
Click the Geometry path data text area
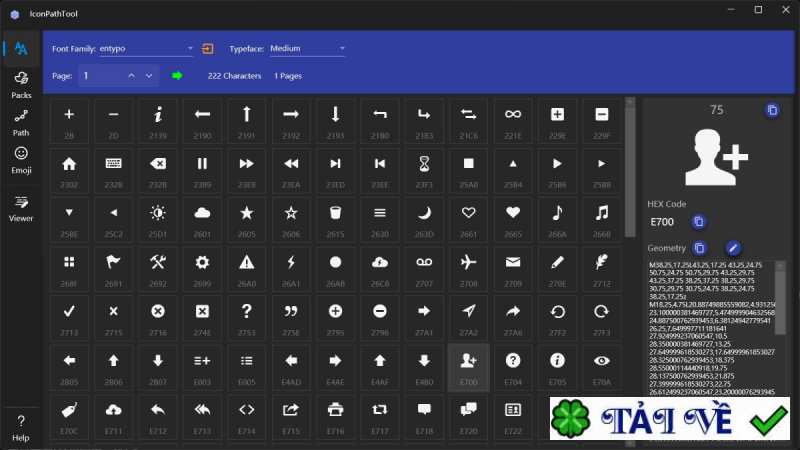coord(711,329)
